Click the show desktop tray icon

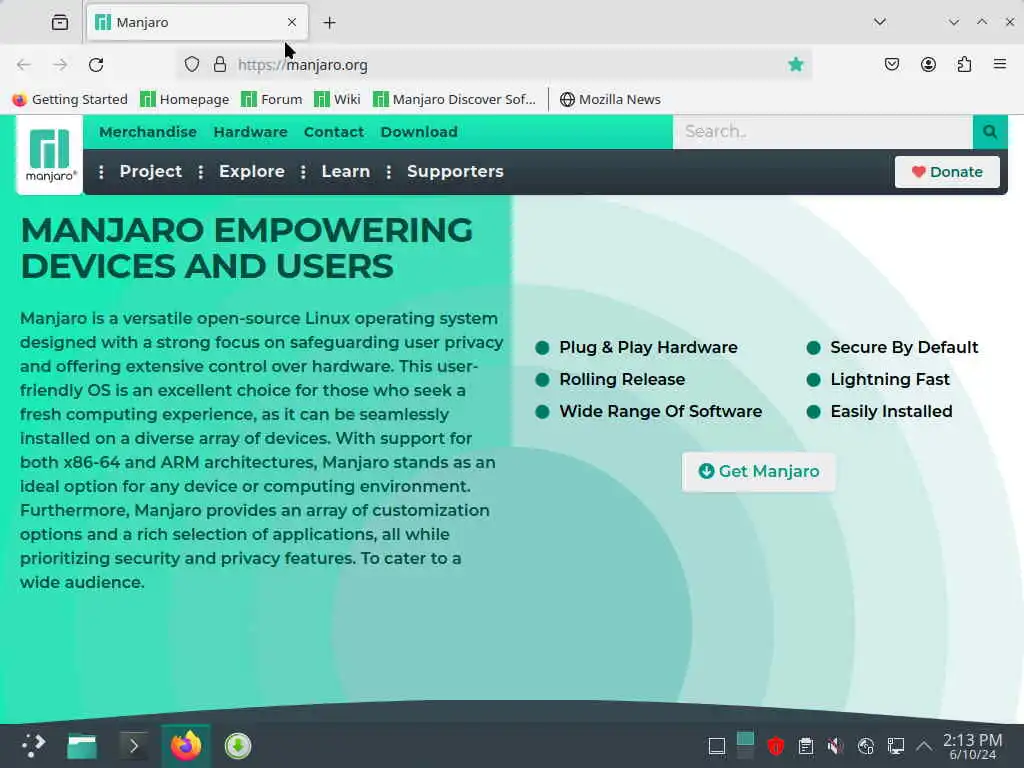[x=716, y=746]
